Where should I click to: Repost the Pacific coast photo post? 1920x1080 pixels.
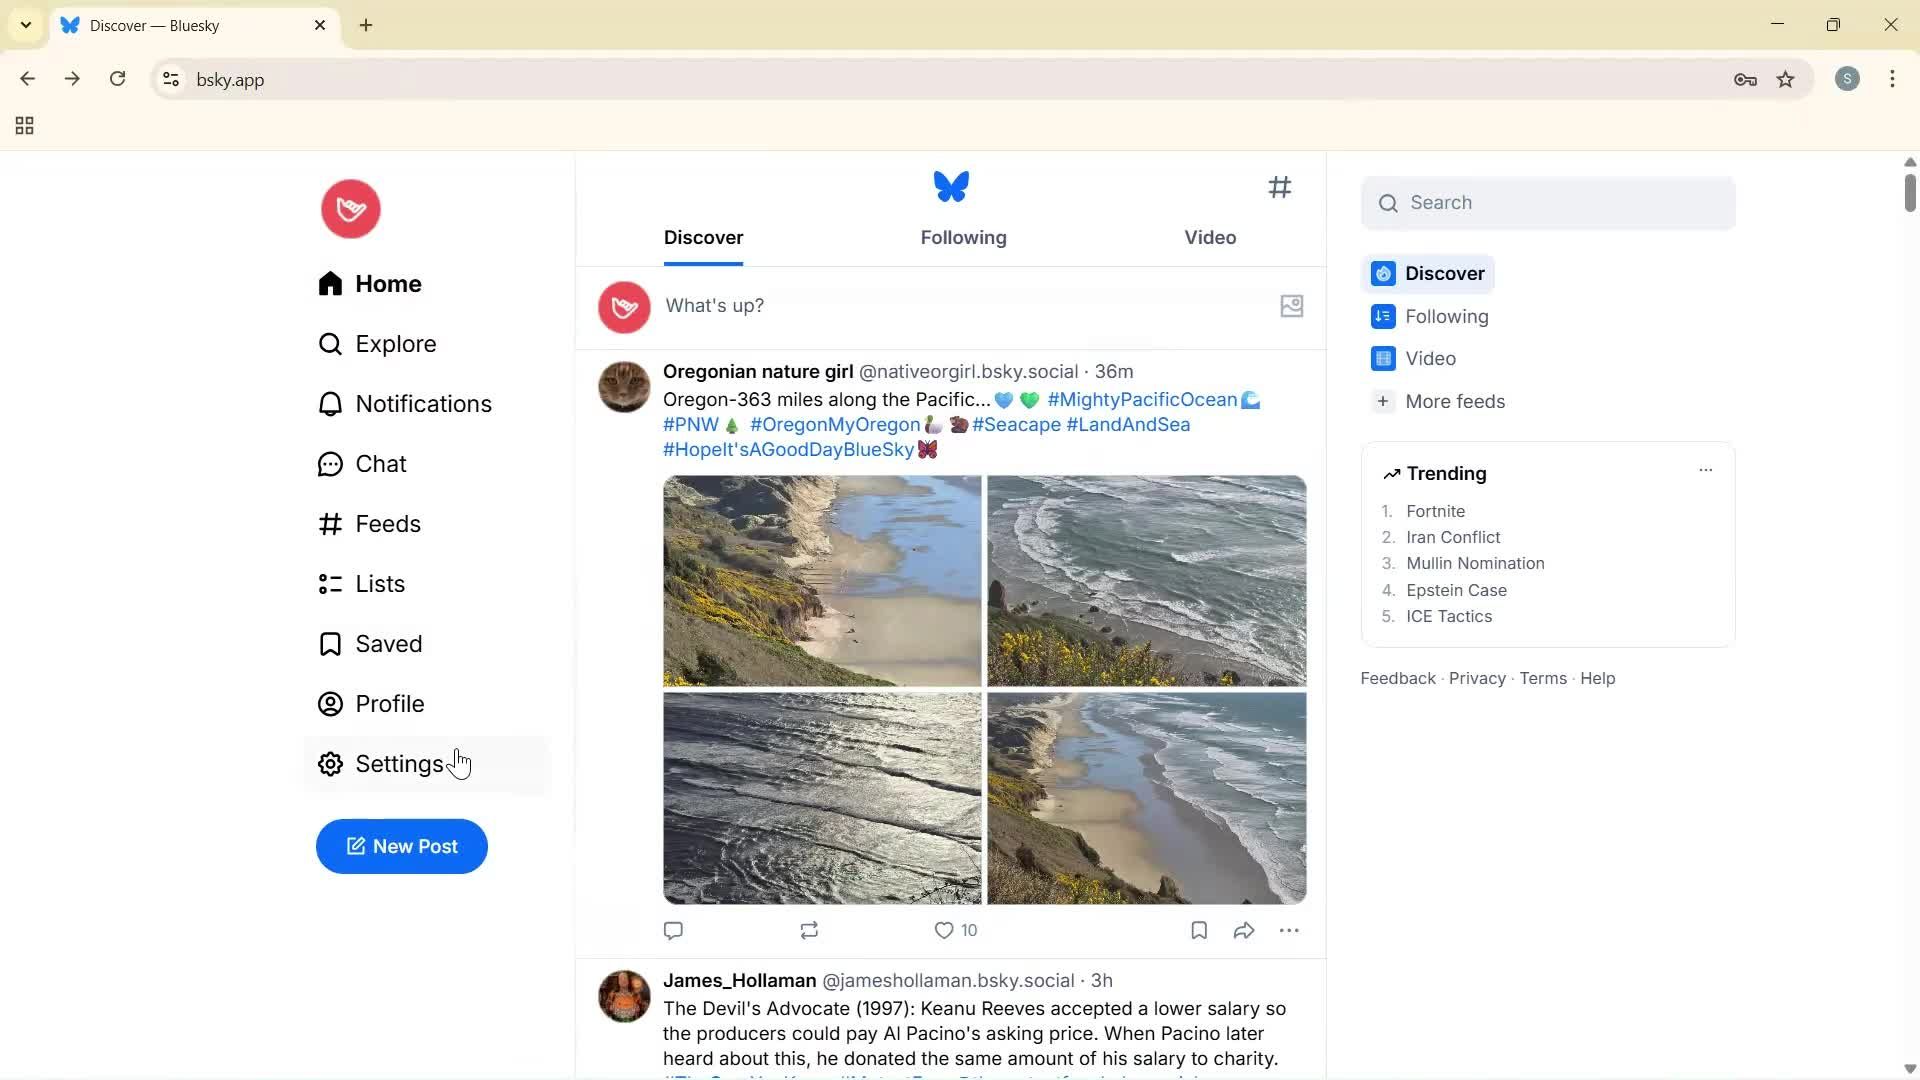pyautogui.click(x=809, y=930)
